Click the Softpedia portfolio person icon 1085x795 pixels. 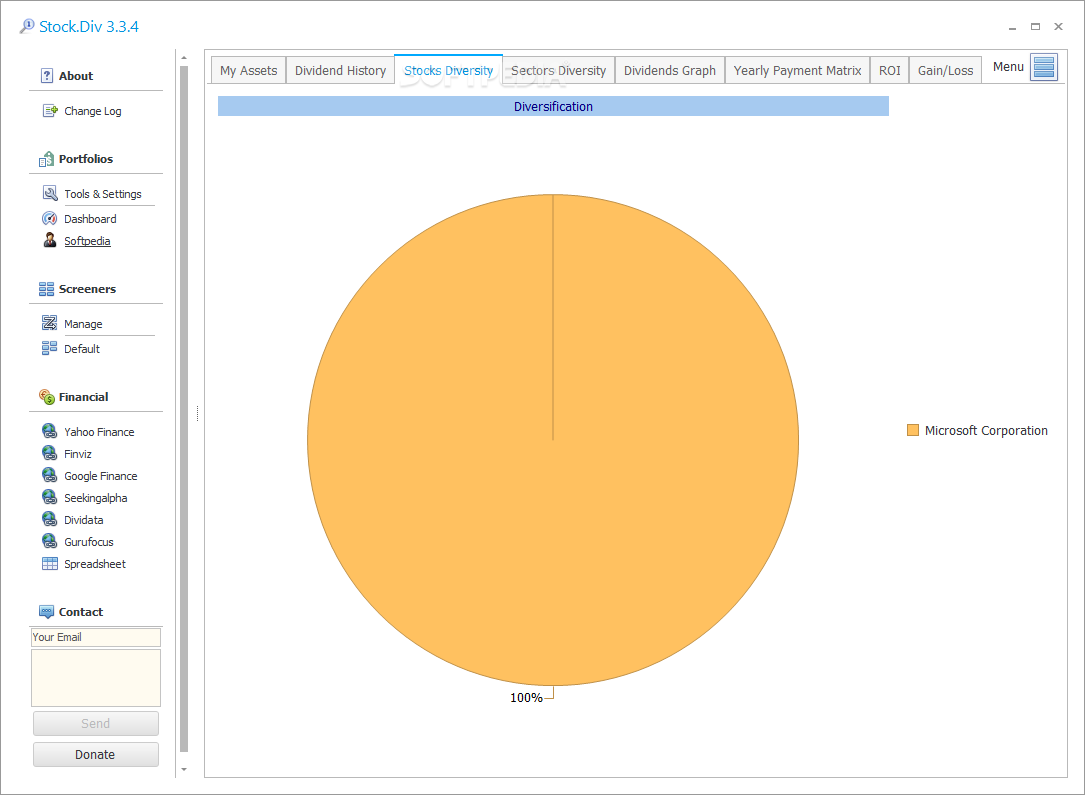50,240
